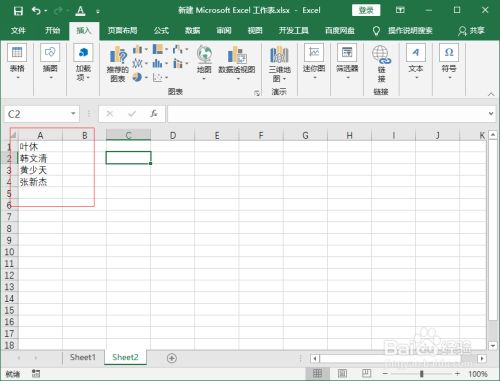The height and width of the screenshot is (381, 500).
Task: Insert a waterfall or stock chart icon
Action: [178, 49]
